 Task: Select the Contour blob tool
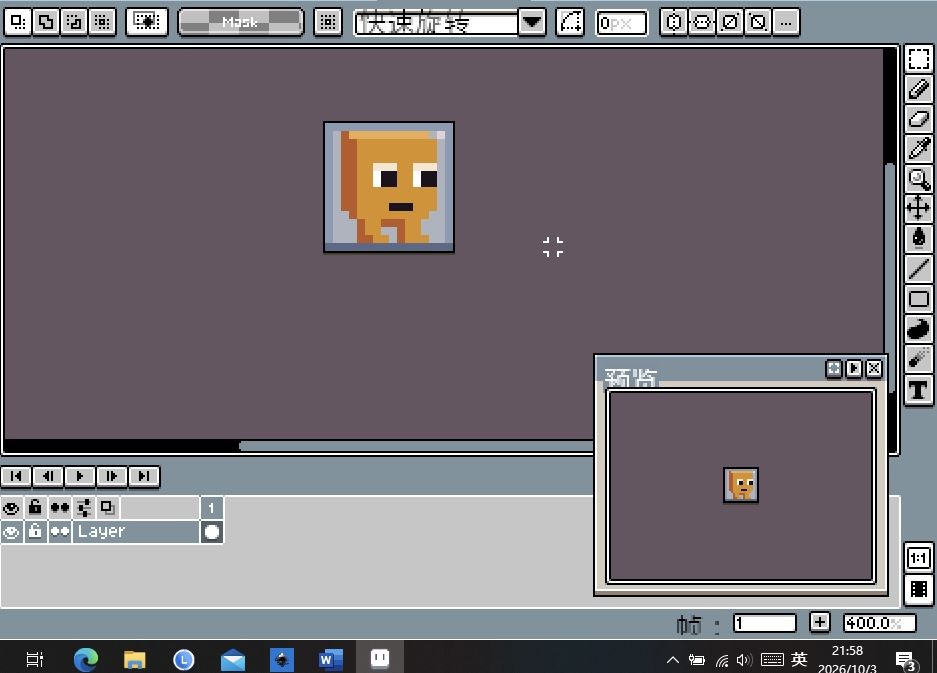click(918, 329)
